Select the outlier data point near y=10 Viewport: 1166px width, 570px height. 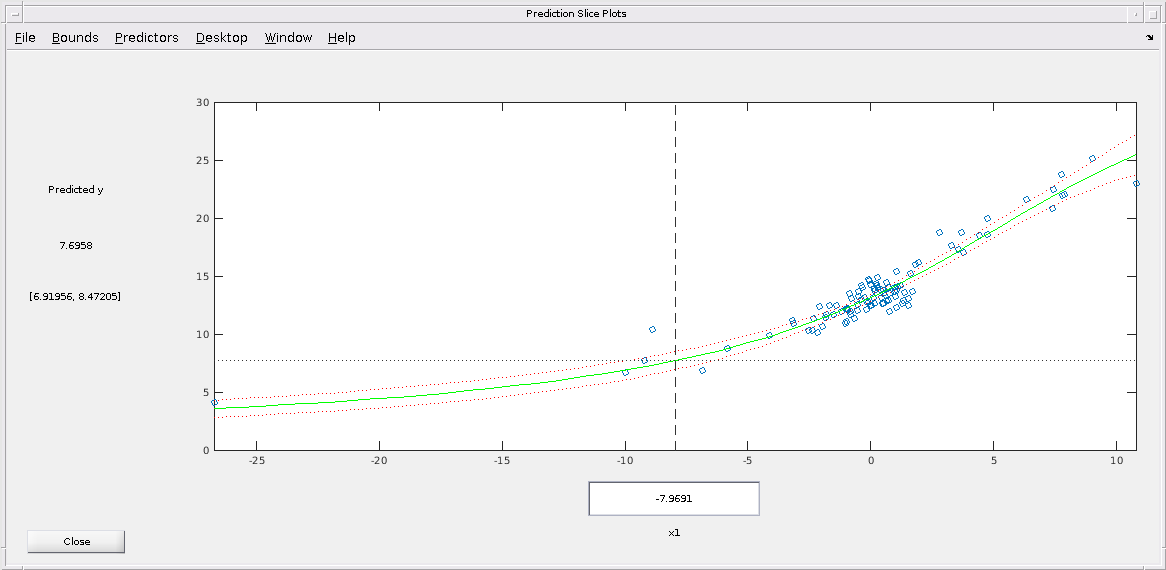click(x=652, y=329)
